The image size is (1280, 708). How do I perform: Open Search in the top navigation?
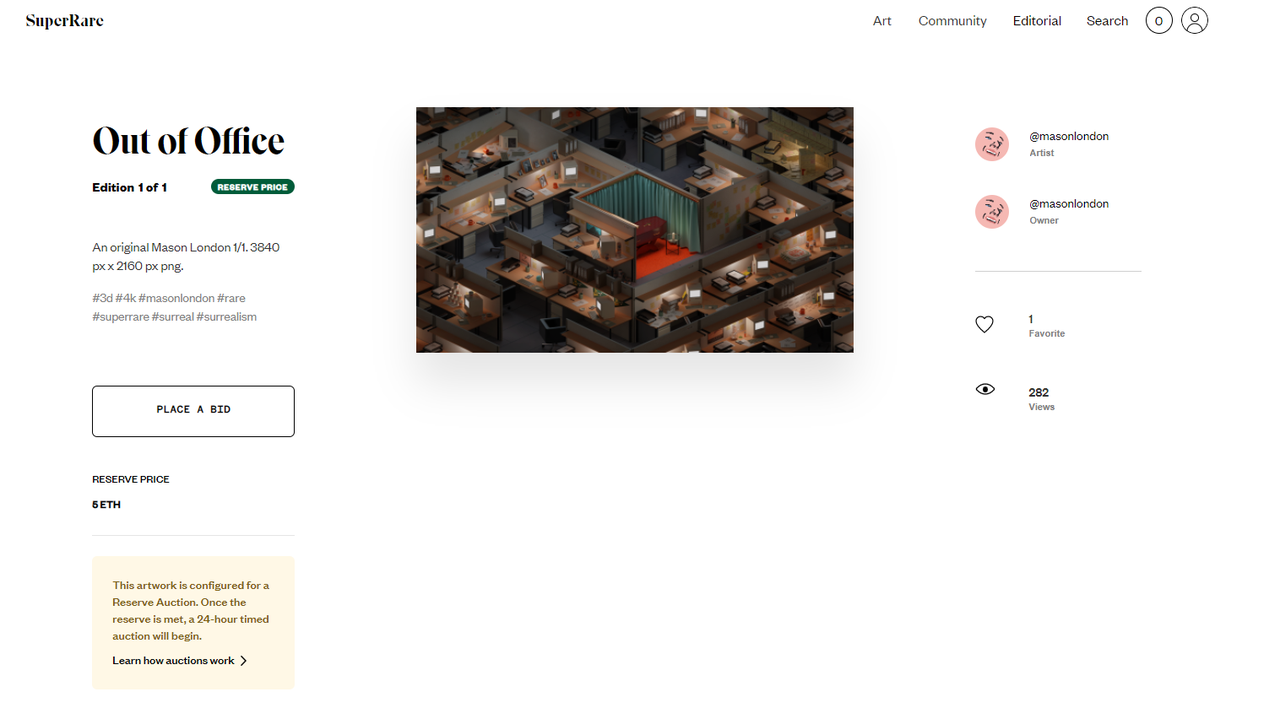coord(1107,21)
